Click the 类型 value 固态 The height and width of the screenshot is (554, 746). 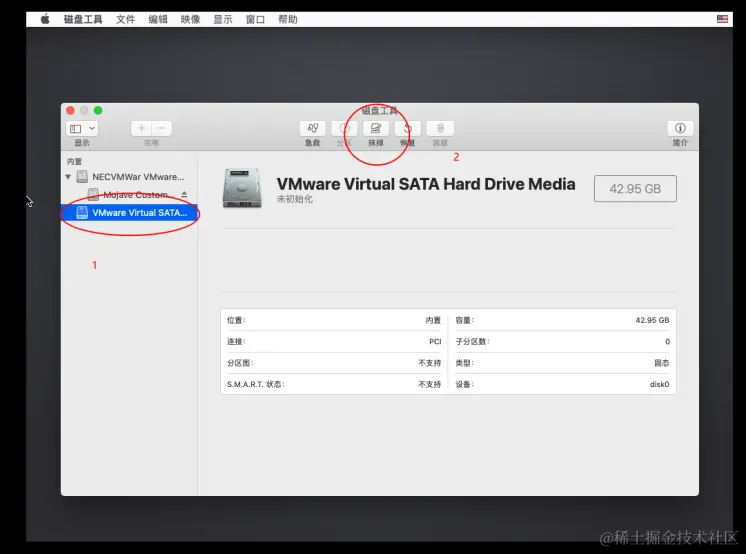[x=661, y=363]
